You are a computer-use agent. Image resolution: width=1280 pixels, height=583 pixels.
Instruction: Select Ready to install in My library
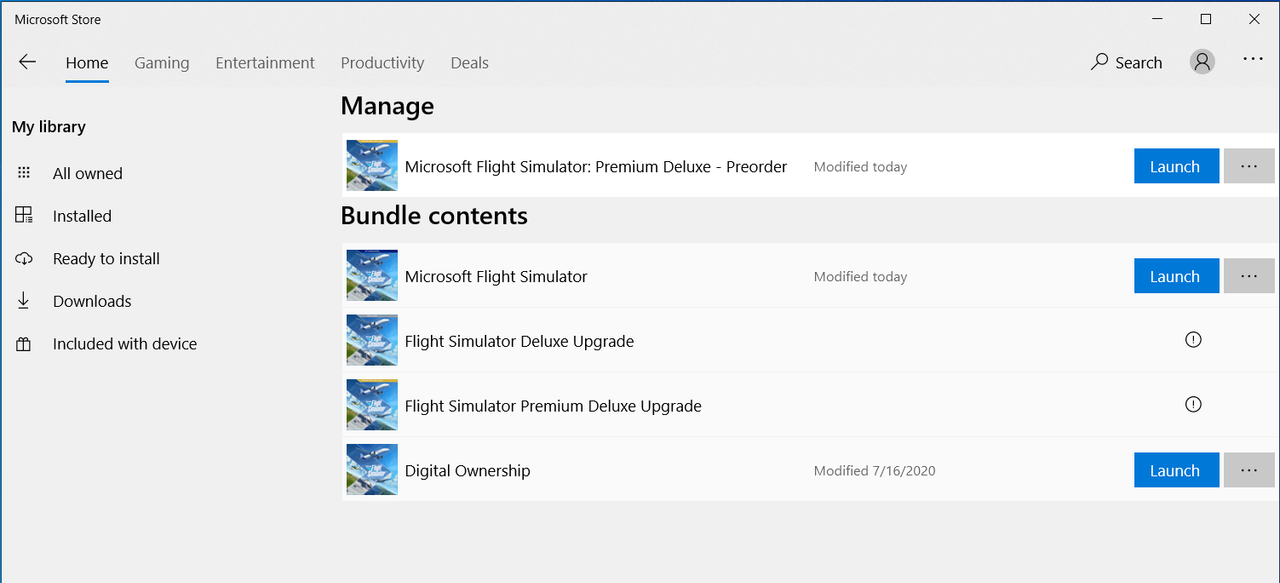click(106, 258)
